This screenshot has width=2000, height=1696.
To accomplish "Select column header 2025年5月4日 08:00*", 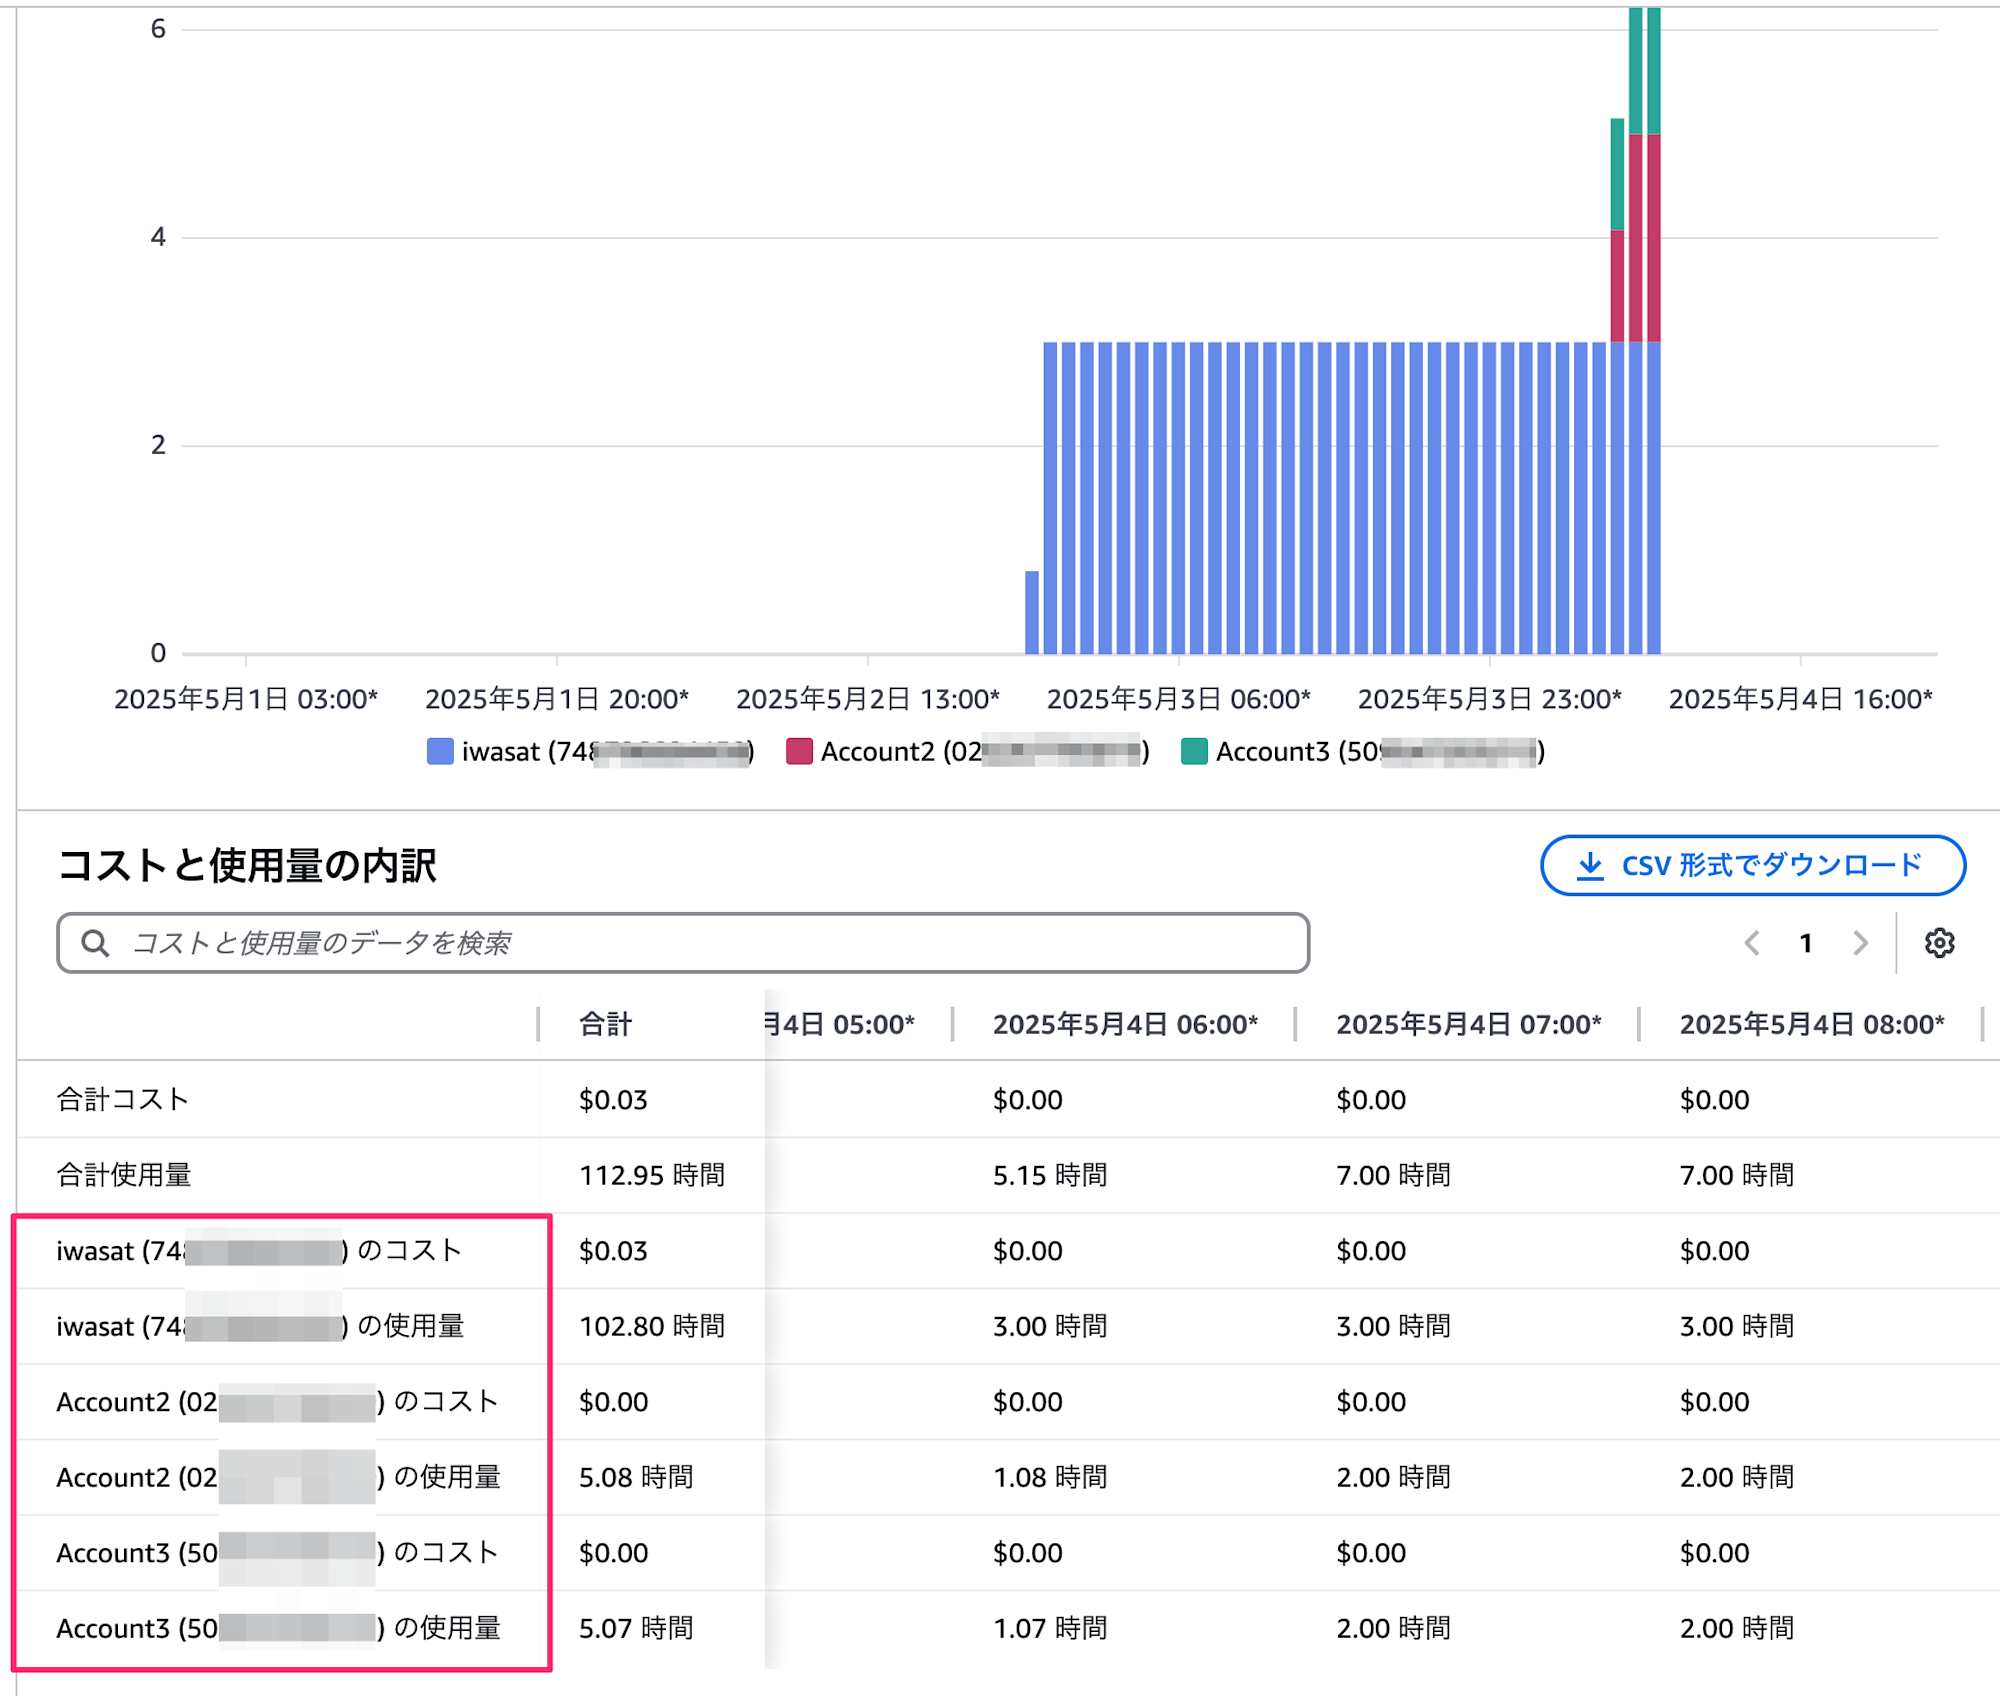I will click(1811, 1024).
